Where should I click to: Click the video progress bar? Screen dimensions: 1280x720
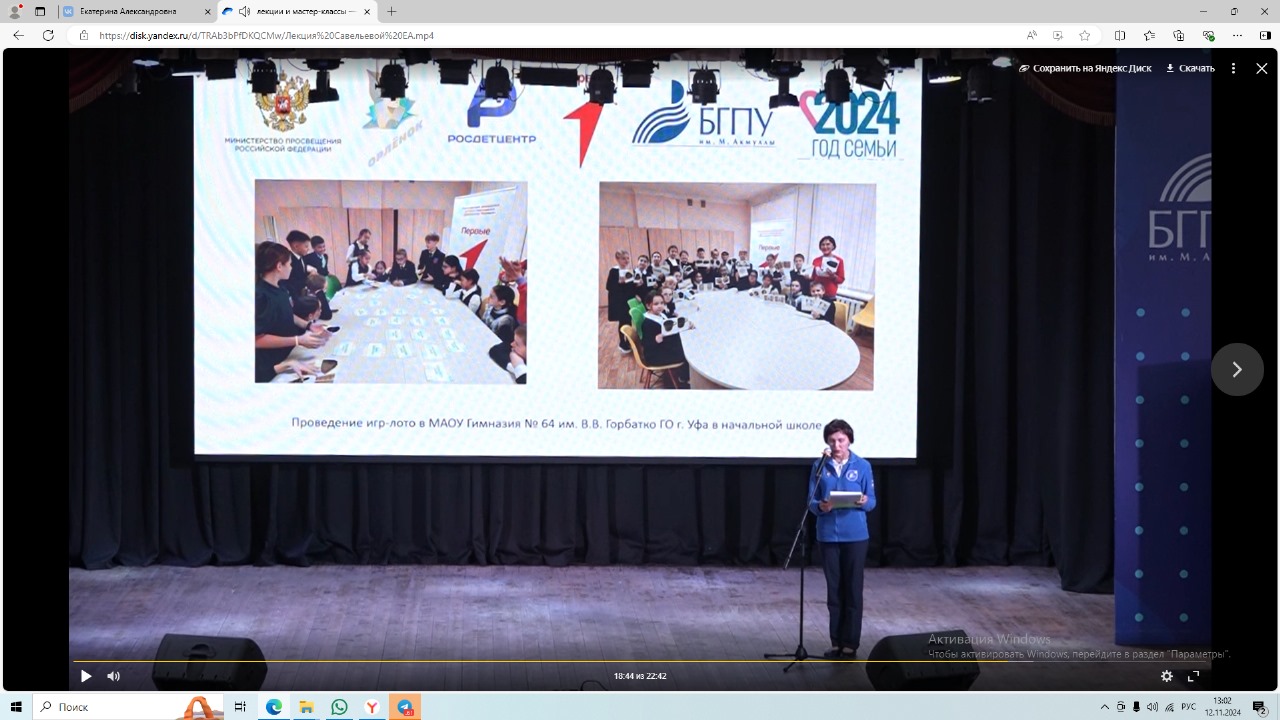pos(640,661)
